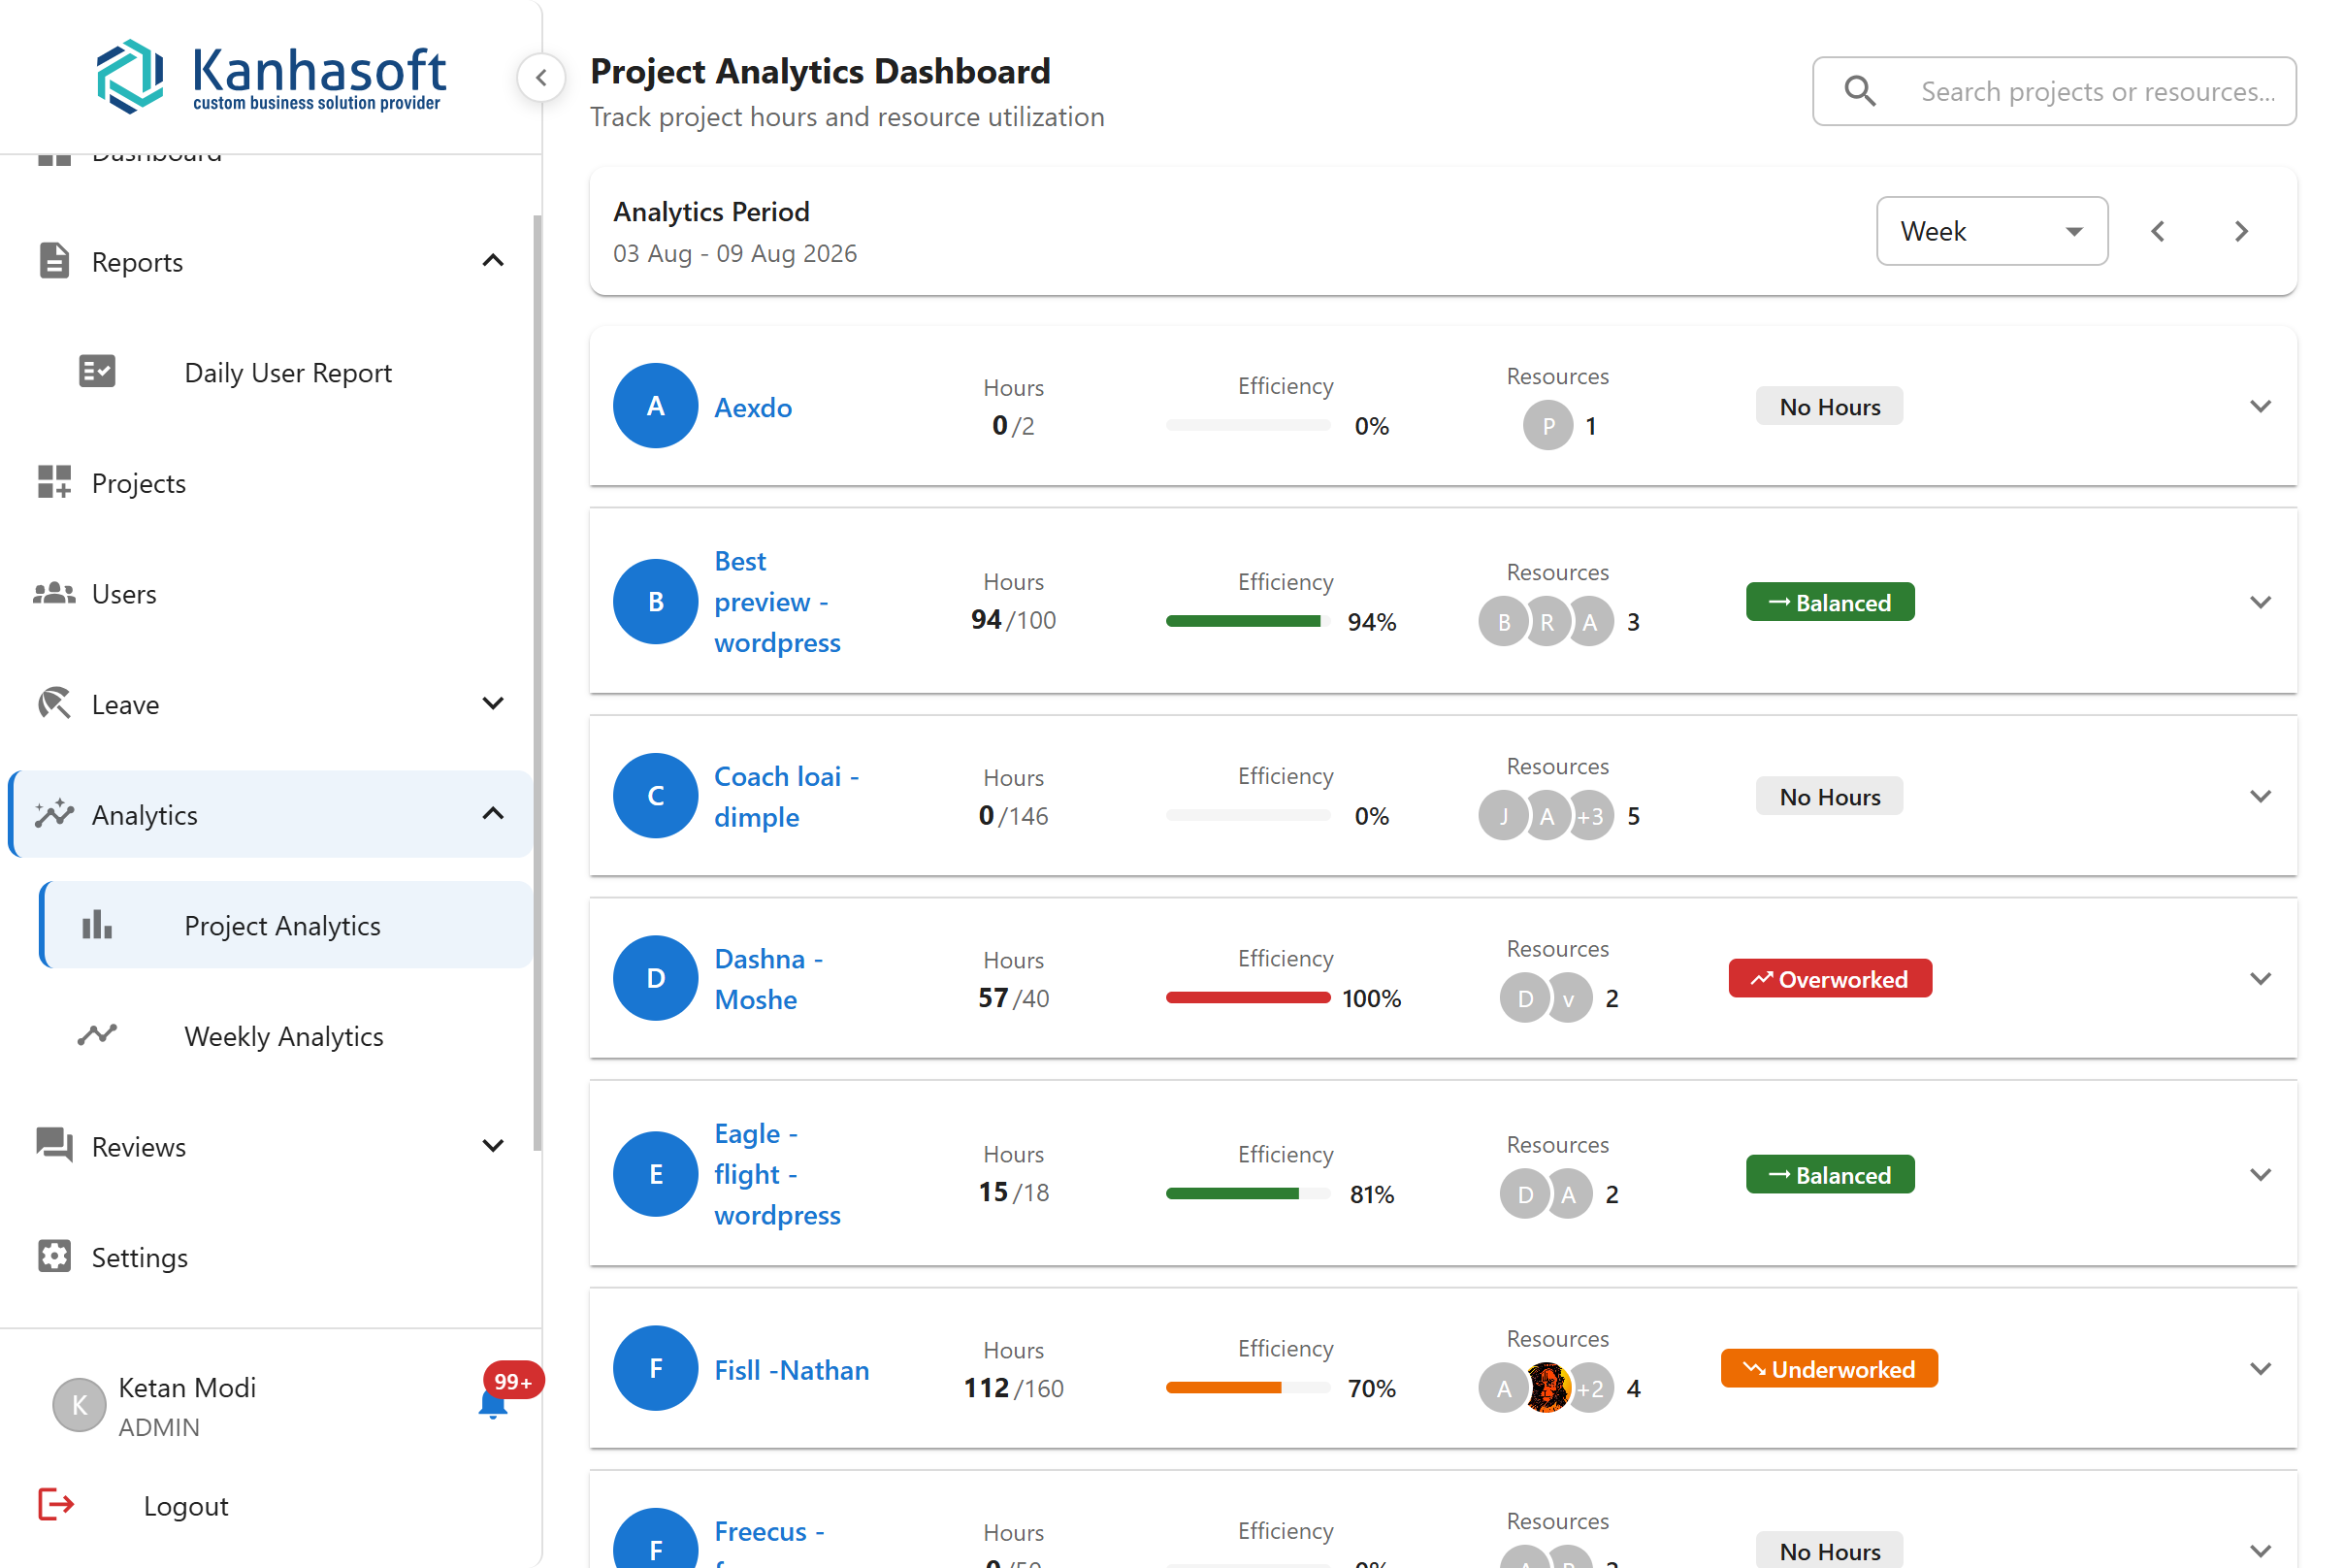This screenshot has width=2344, height=1568.
Task: Go to the next analytics period
Action: (2241, 231)
